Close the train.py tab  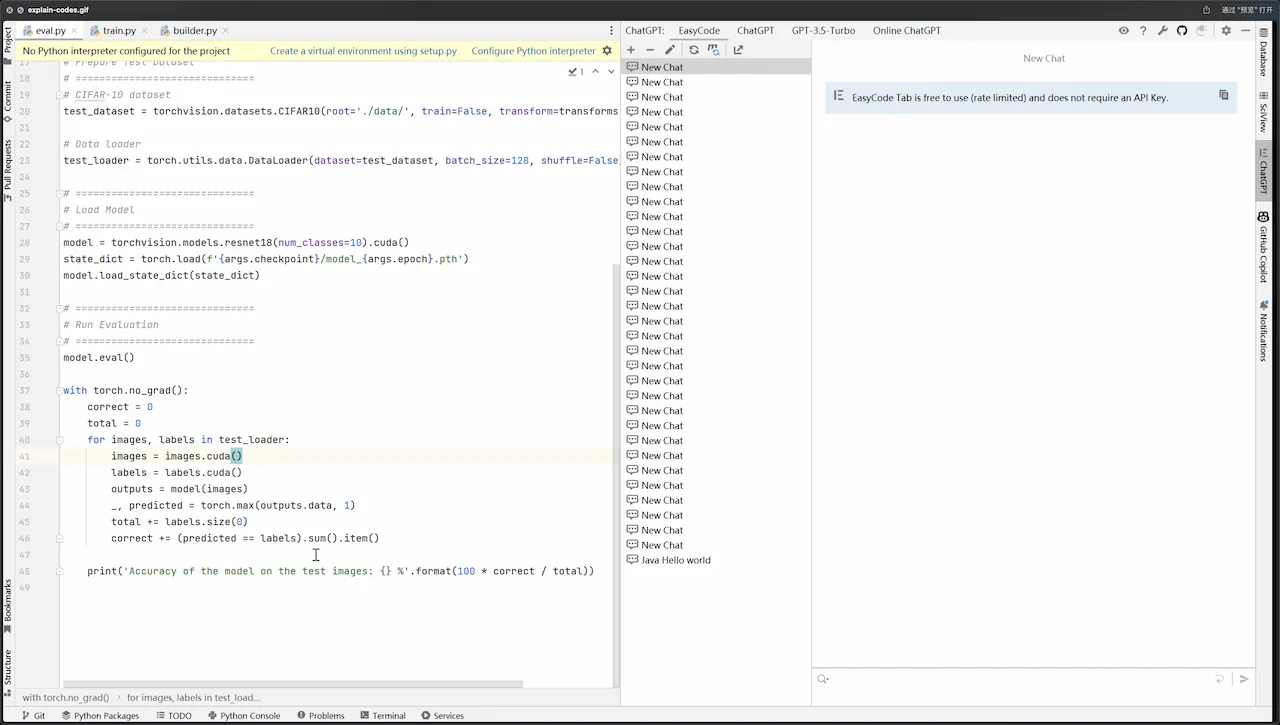145,31
